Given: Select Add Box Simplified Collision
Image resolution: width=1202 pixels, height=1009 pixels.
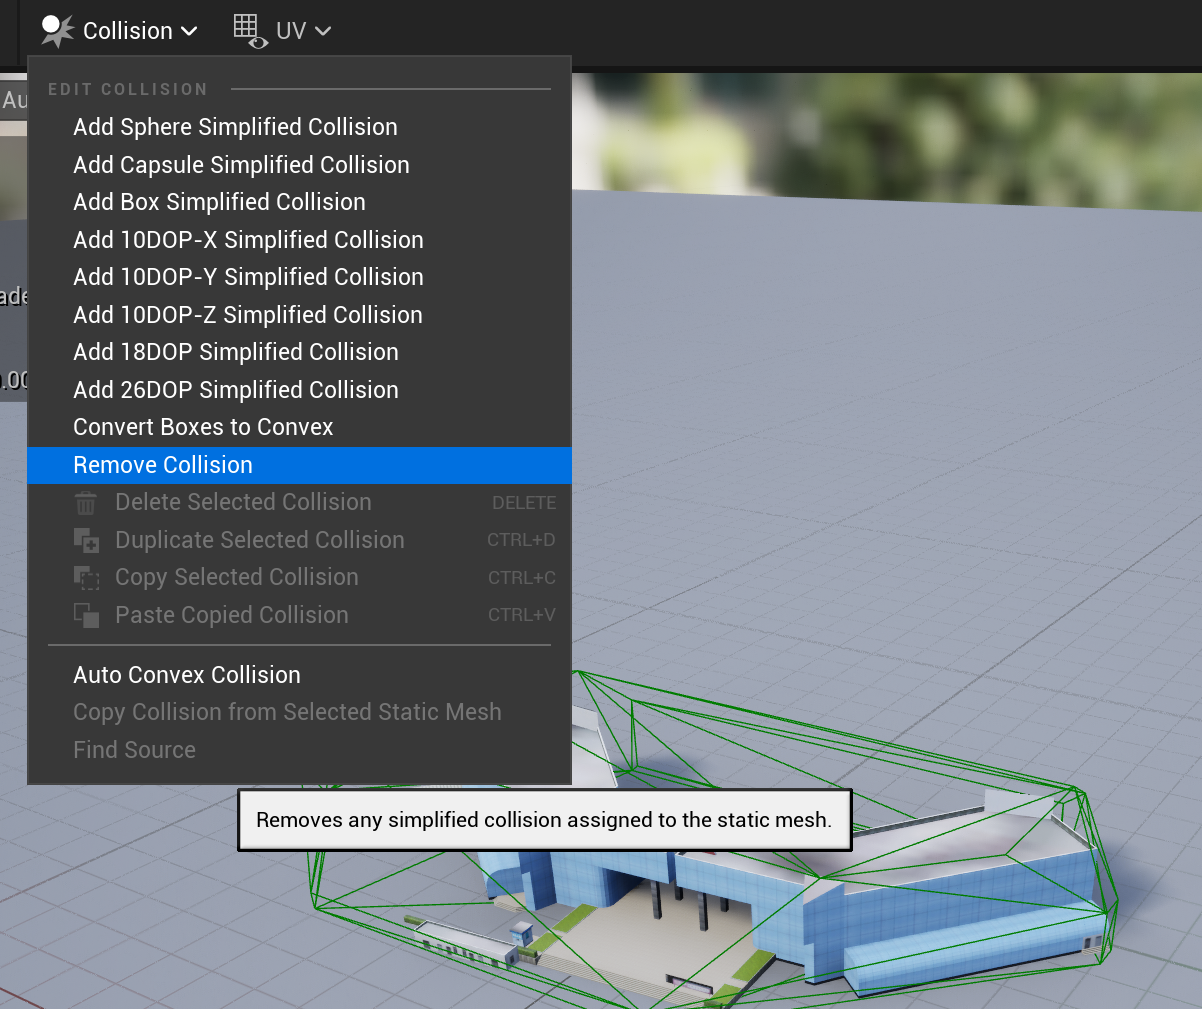Looking at the screenshot, I should pos(219,201).
